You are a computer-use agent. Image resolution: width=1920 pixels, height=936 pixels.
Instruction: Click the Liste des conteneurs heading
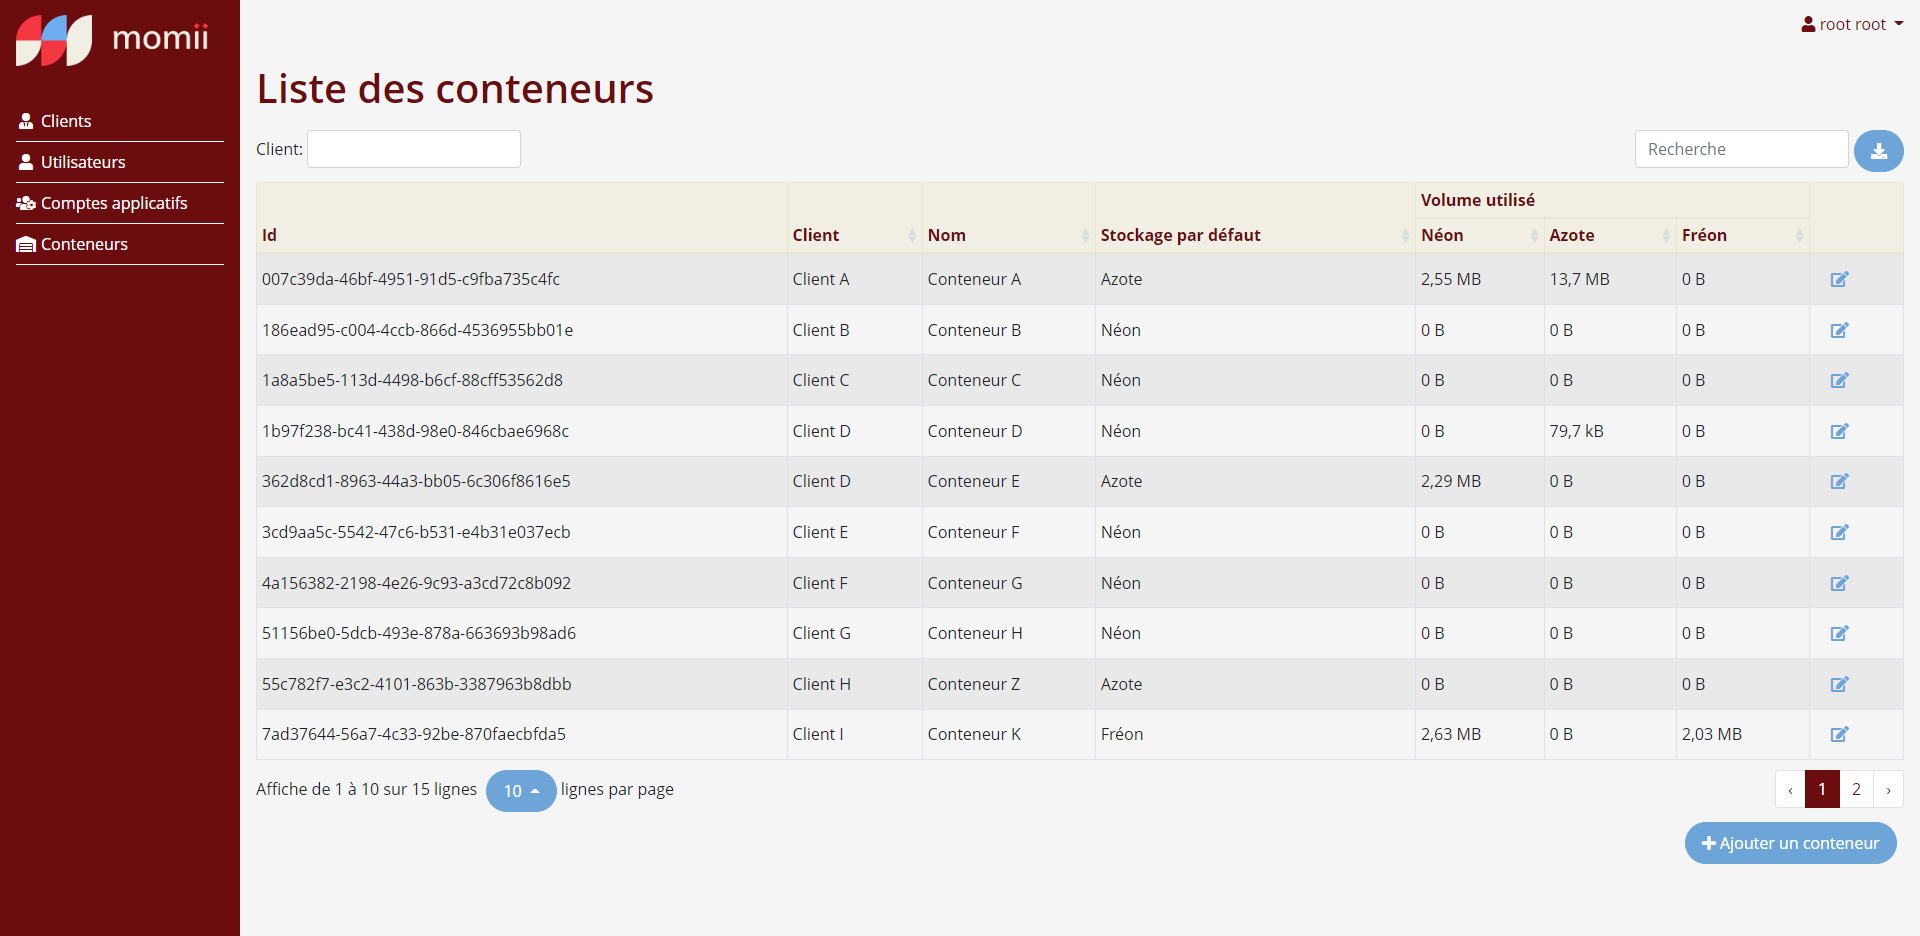(x=455, y=89)
